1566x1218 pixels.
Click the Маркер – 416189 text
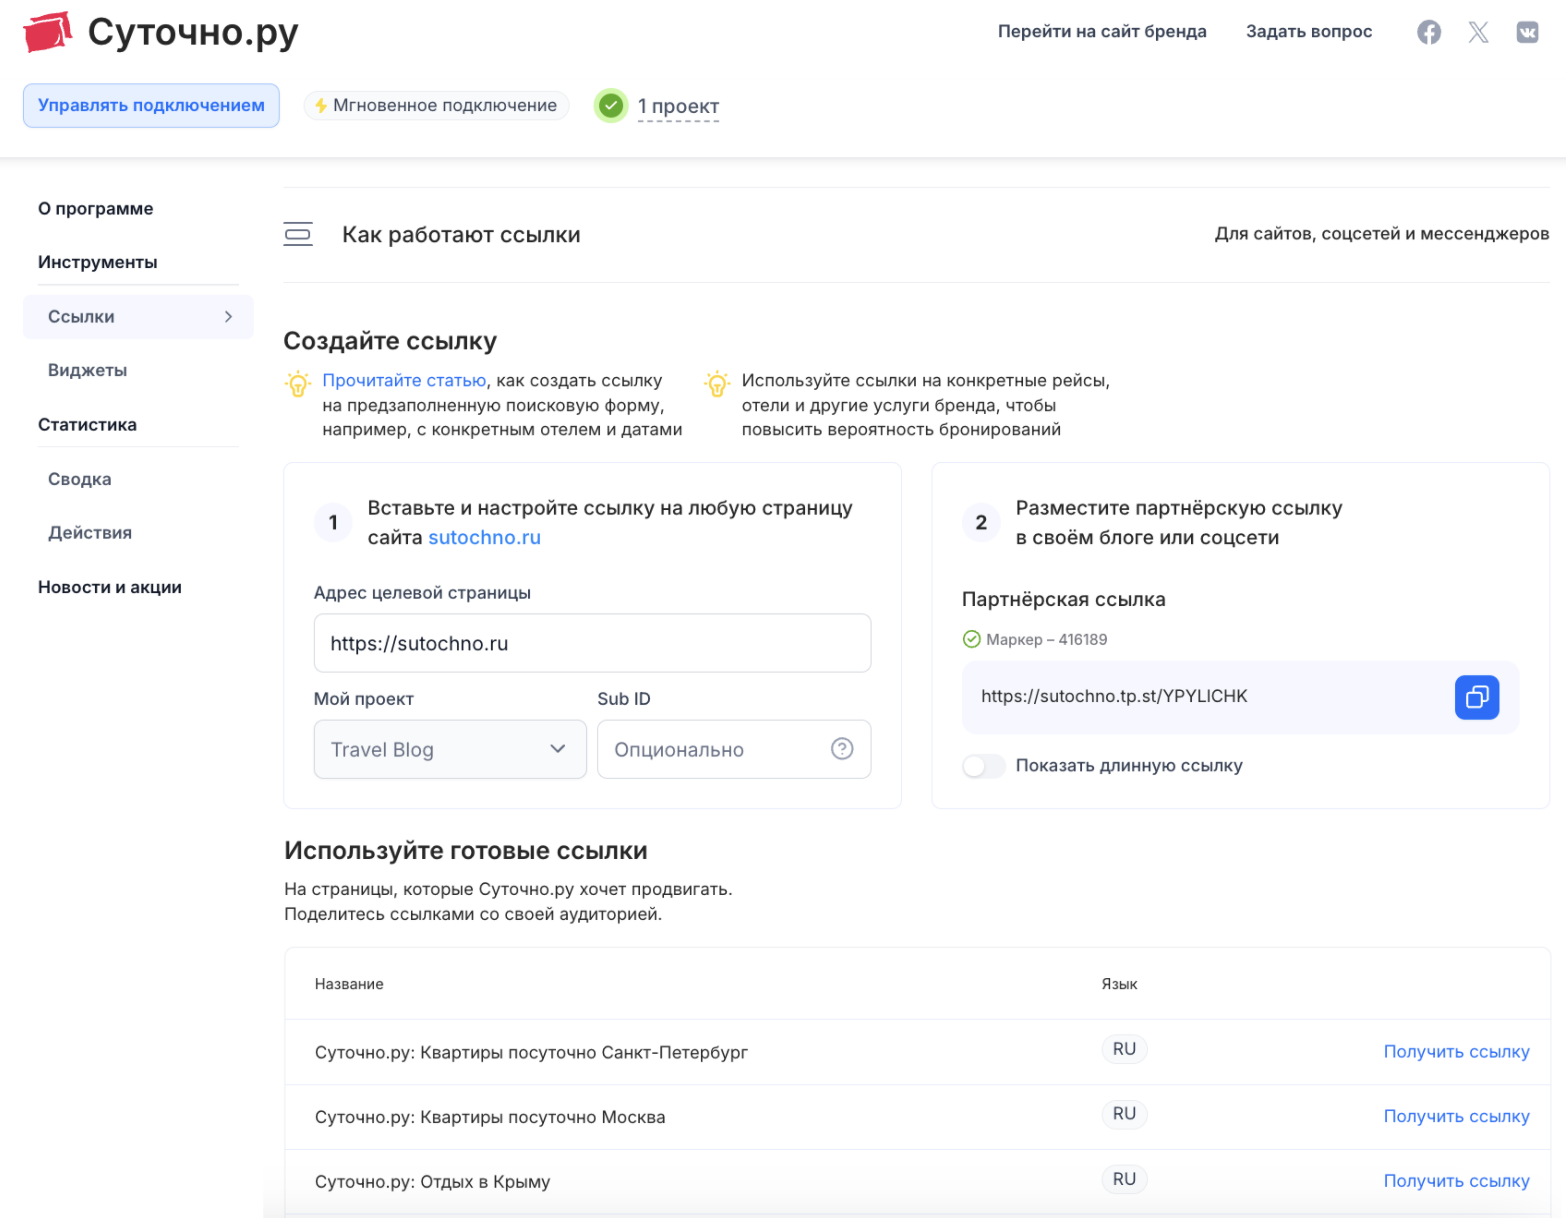pyautogui.click(x=1046, y=639)
